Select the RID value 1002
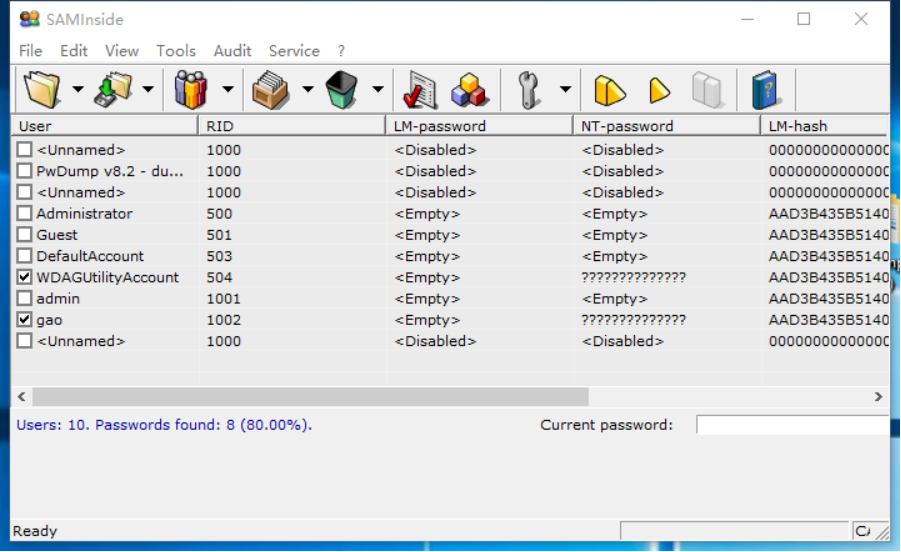 (x=224, y=320)
